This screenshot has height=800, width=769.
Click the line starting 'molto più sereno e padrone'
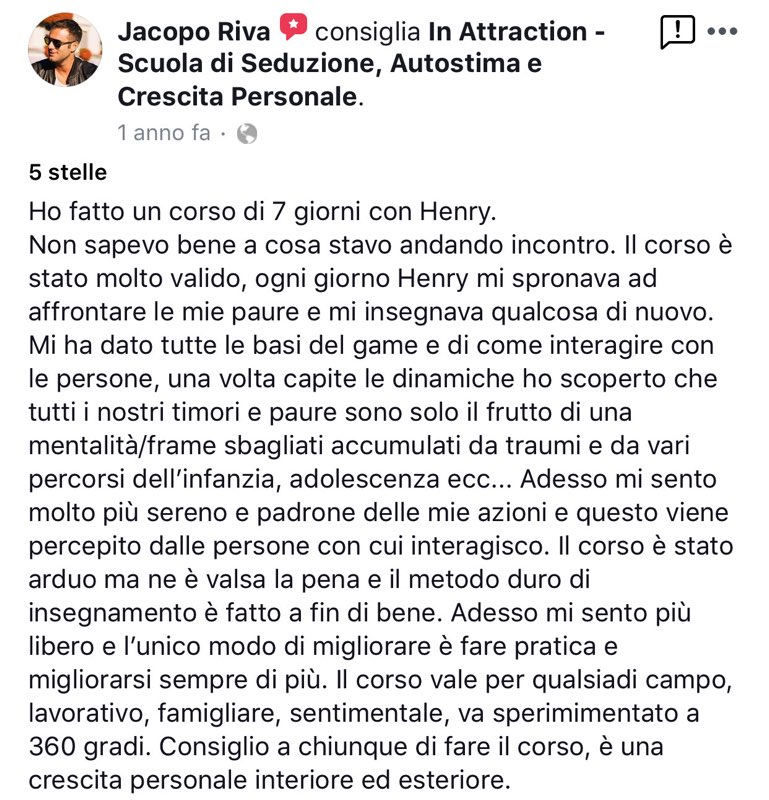[379, 513]
